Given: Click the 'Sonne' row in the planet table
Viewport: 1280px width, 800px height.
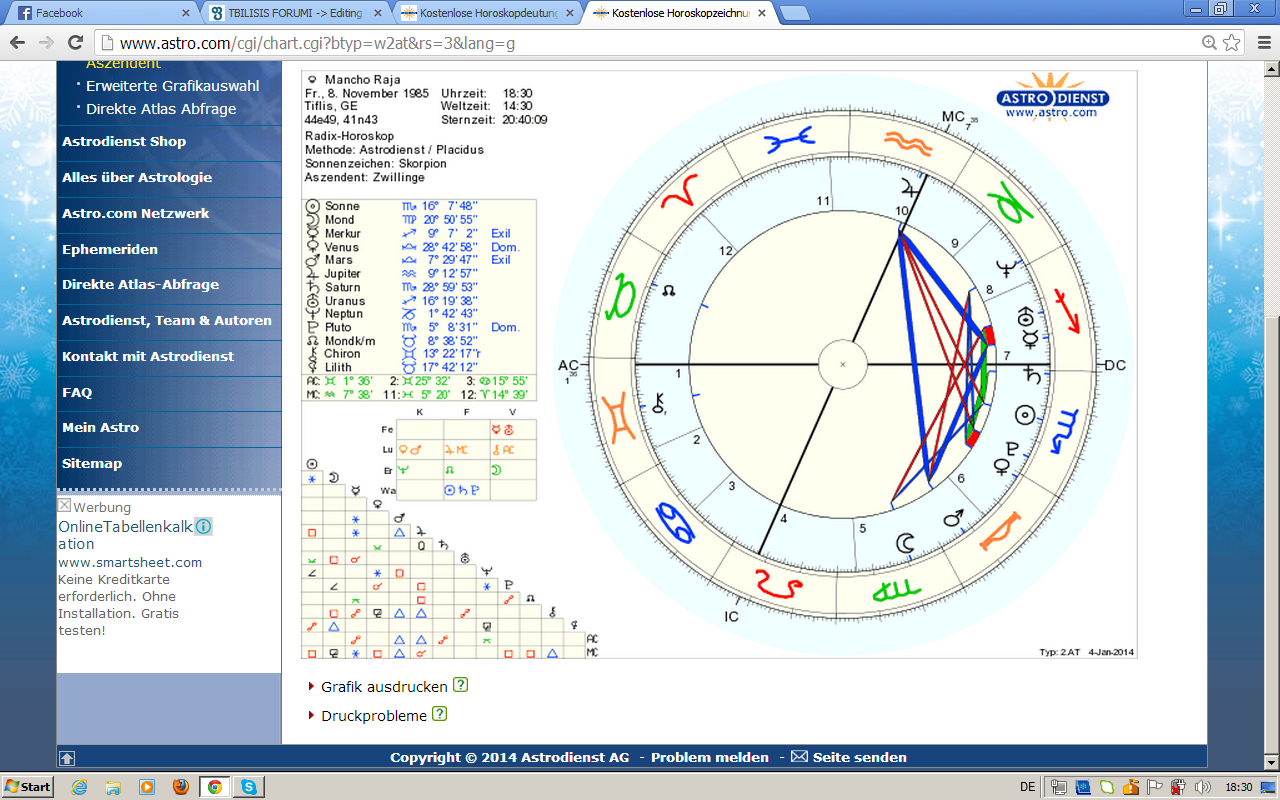Looking at the screenshot, I should pos(420,206).
